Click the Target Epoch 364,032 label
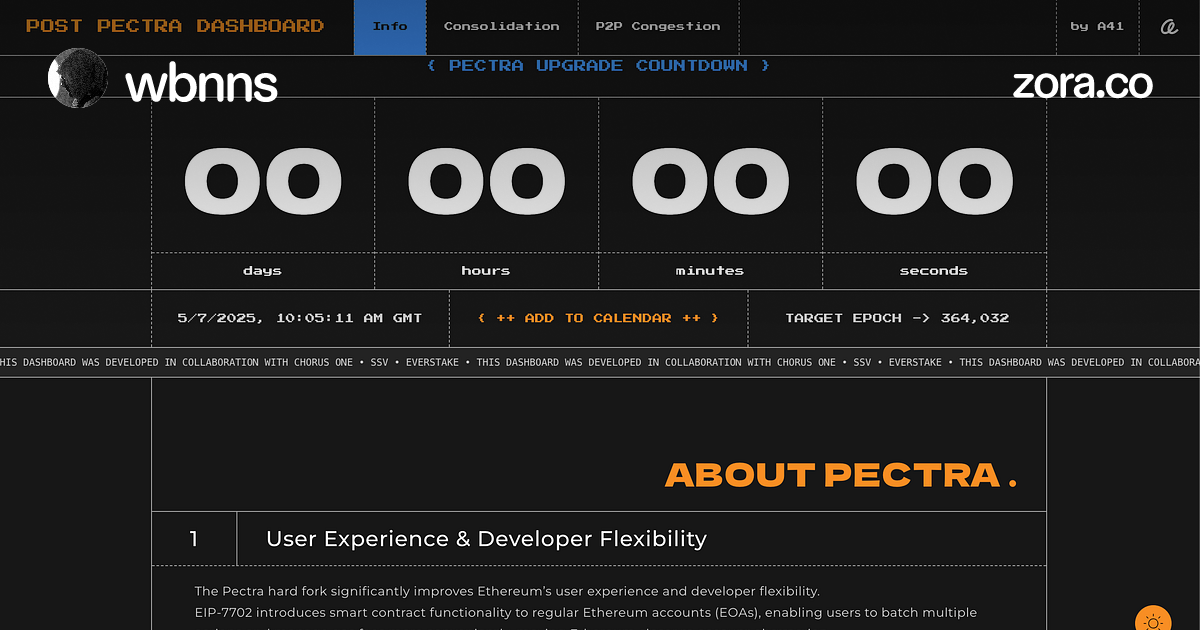The width and height of the screenshot is (1200, 630). point(896,318)
